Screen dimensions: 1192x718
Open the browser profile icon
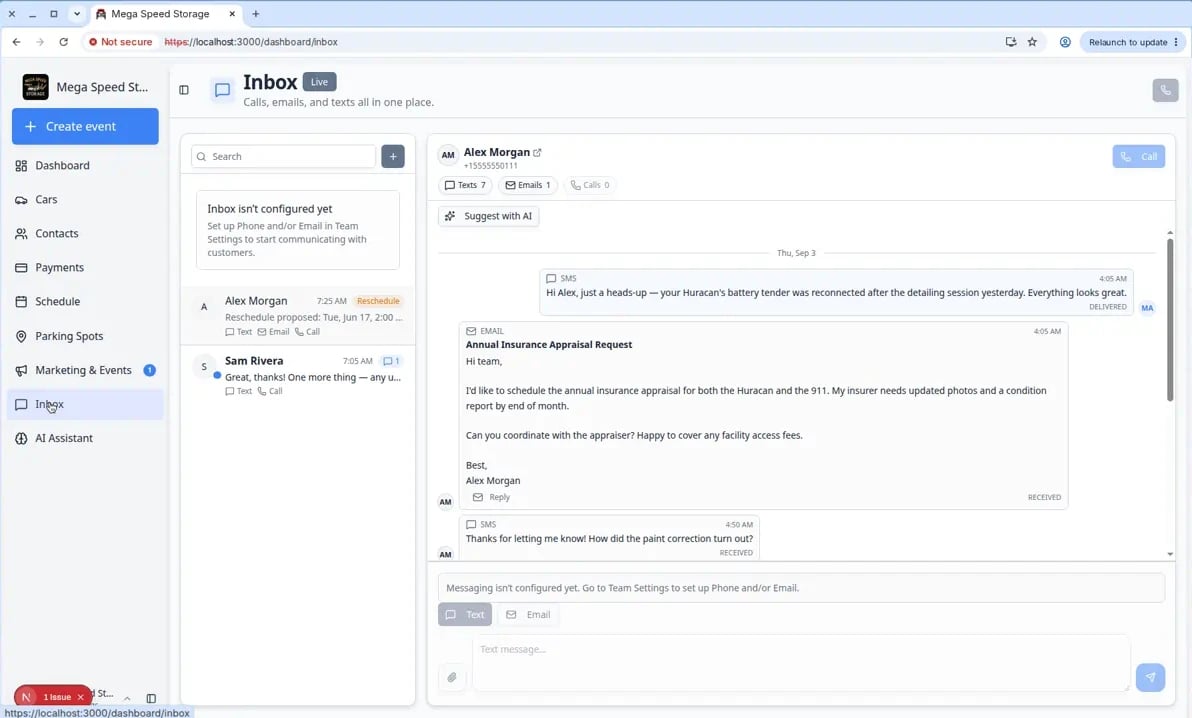pos(1065,42)
